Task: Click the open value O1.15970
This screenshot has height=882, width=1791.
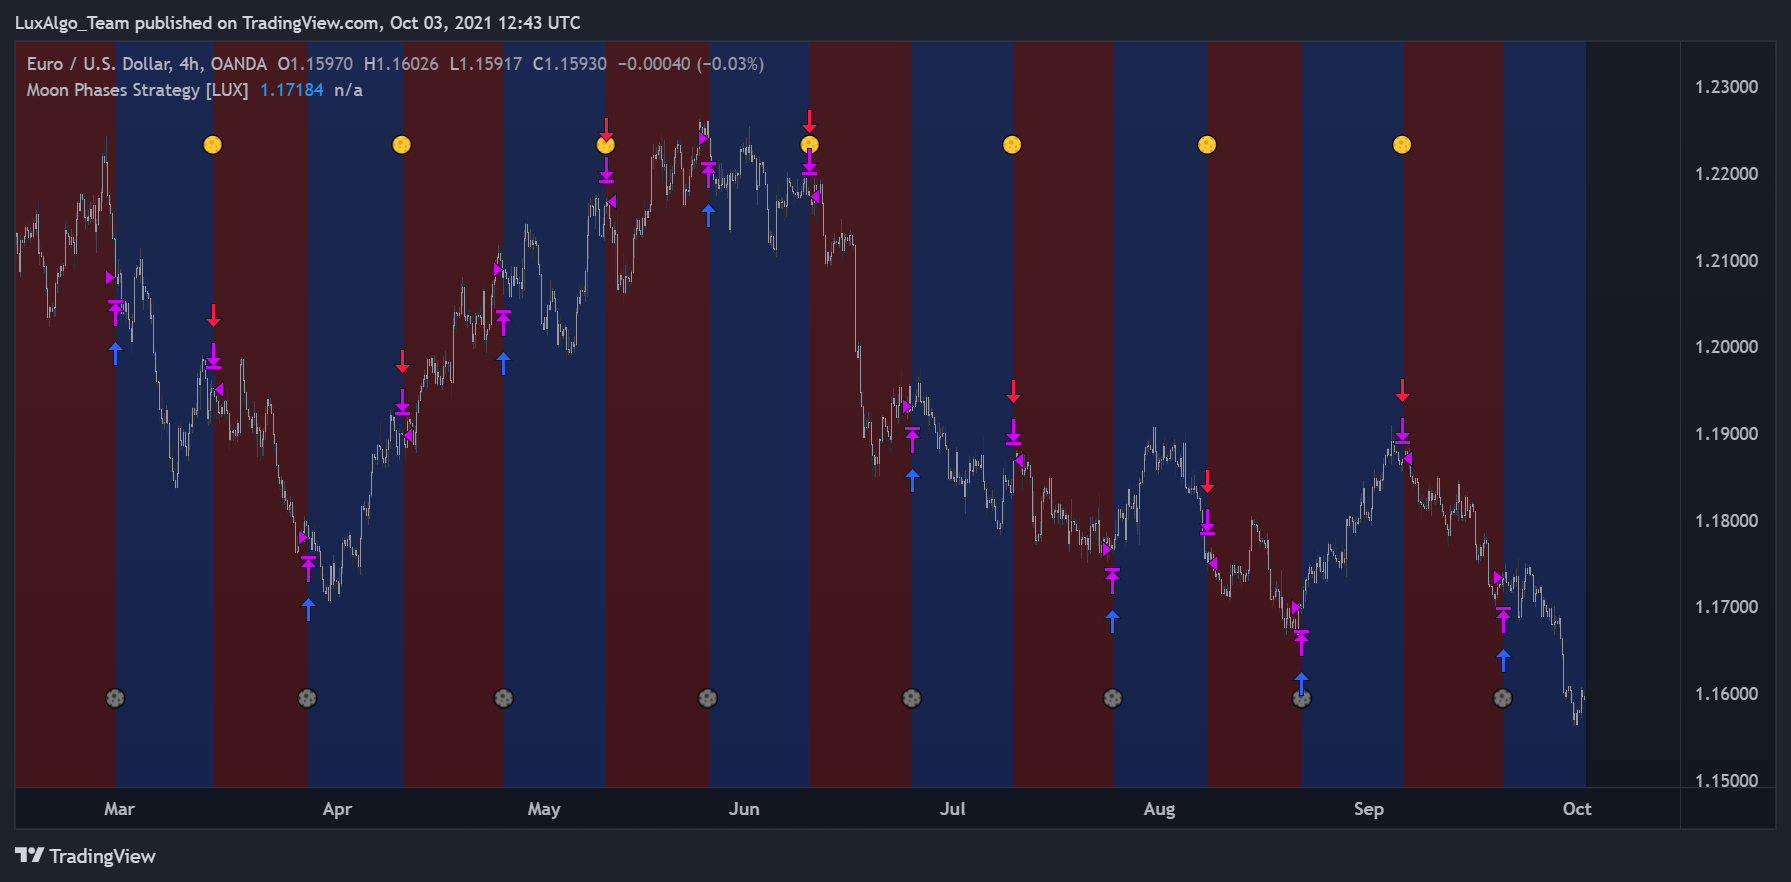Action: point(315,64)
